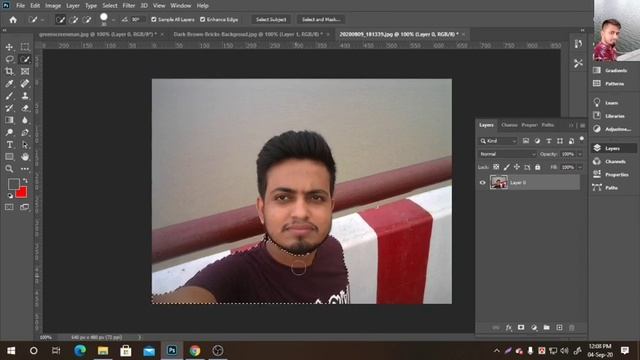The width and height of the screenshot is (640, 360).
Task: Select the Dodge tool
Action: point(9,132)
